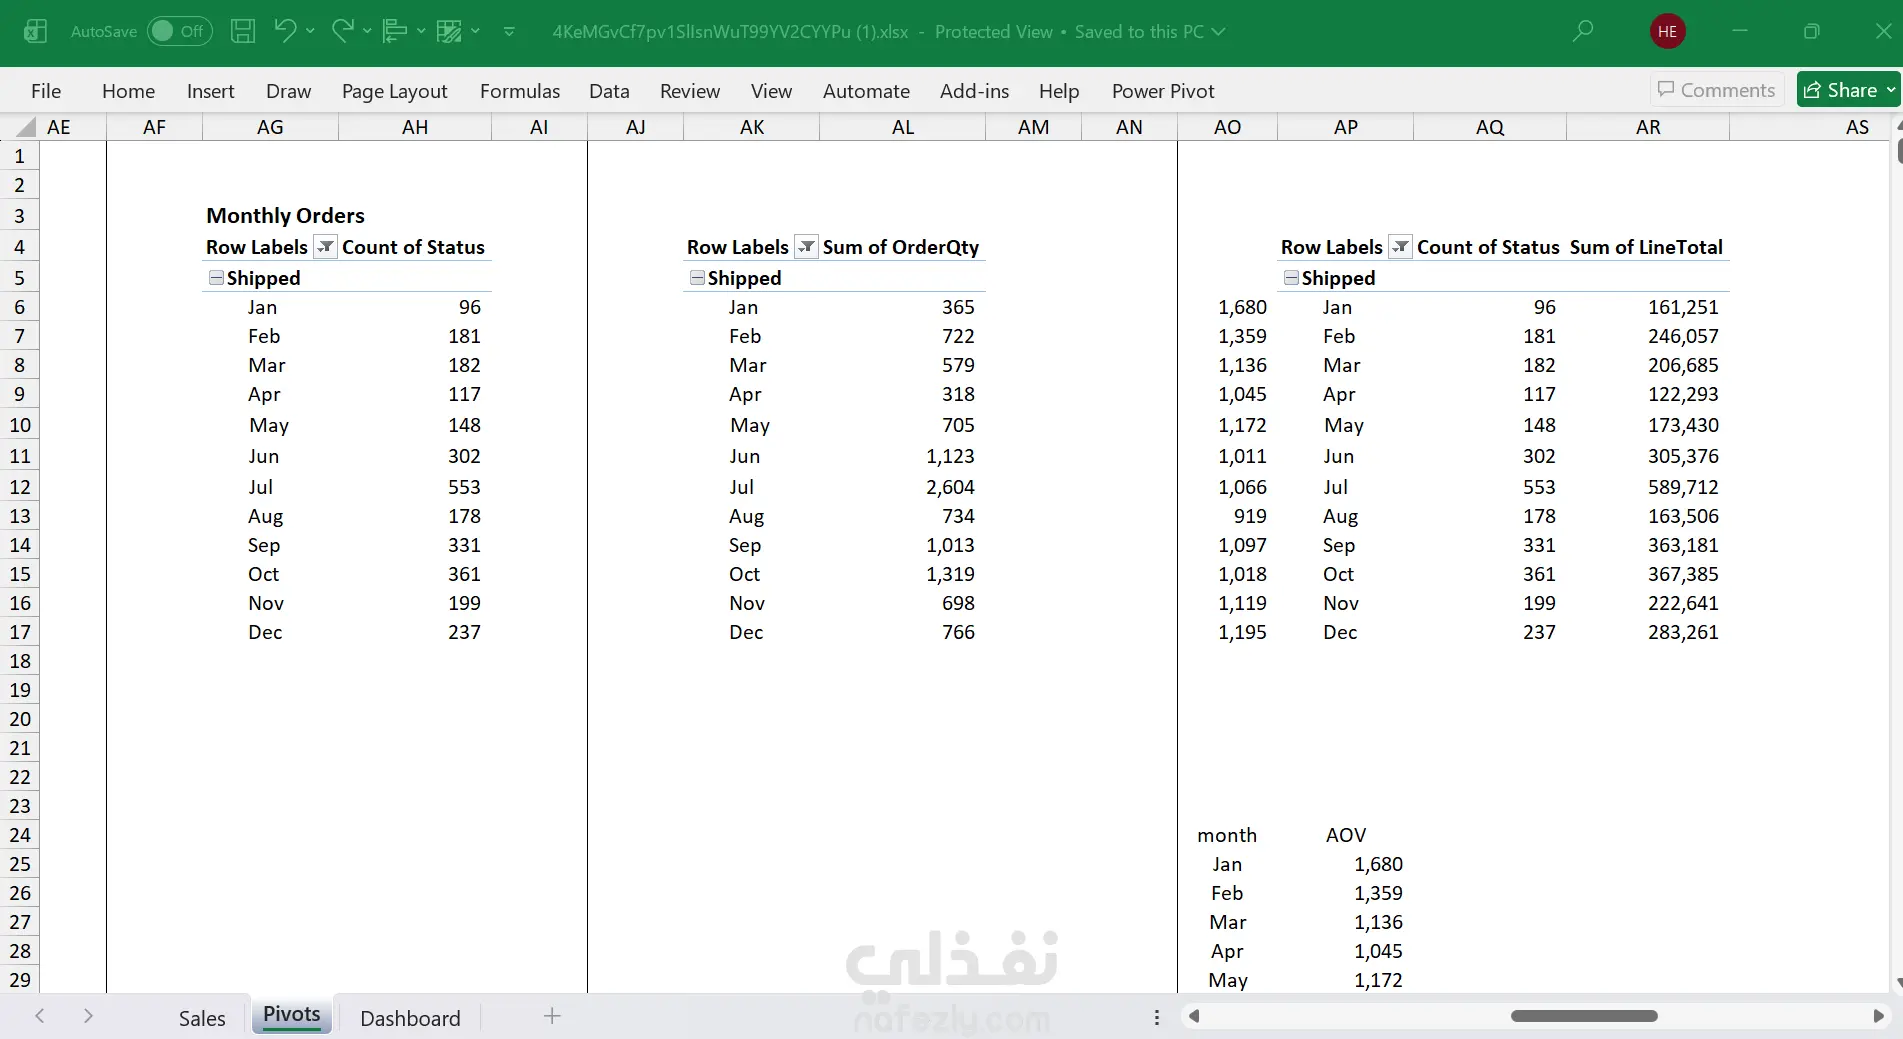This screenshot has height=1039, width=1903.
Task: Click the form/table quick access icon
Action: point(449,31)
